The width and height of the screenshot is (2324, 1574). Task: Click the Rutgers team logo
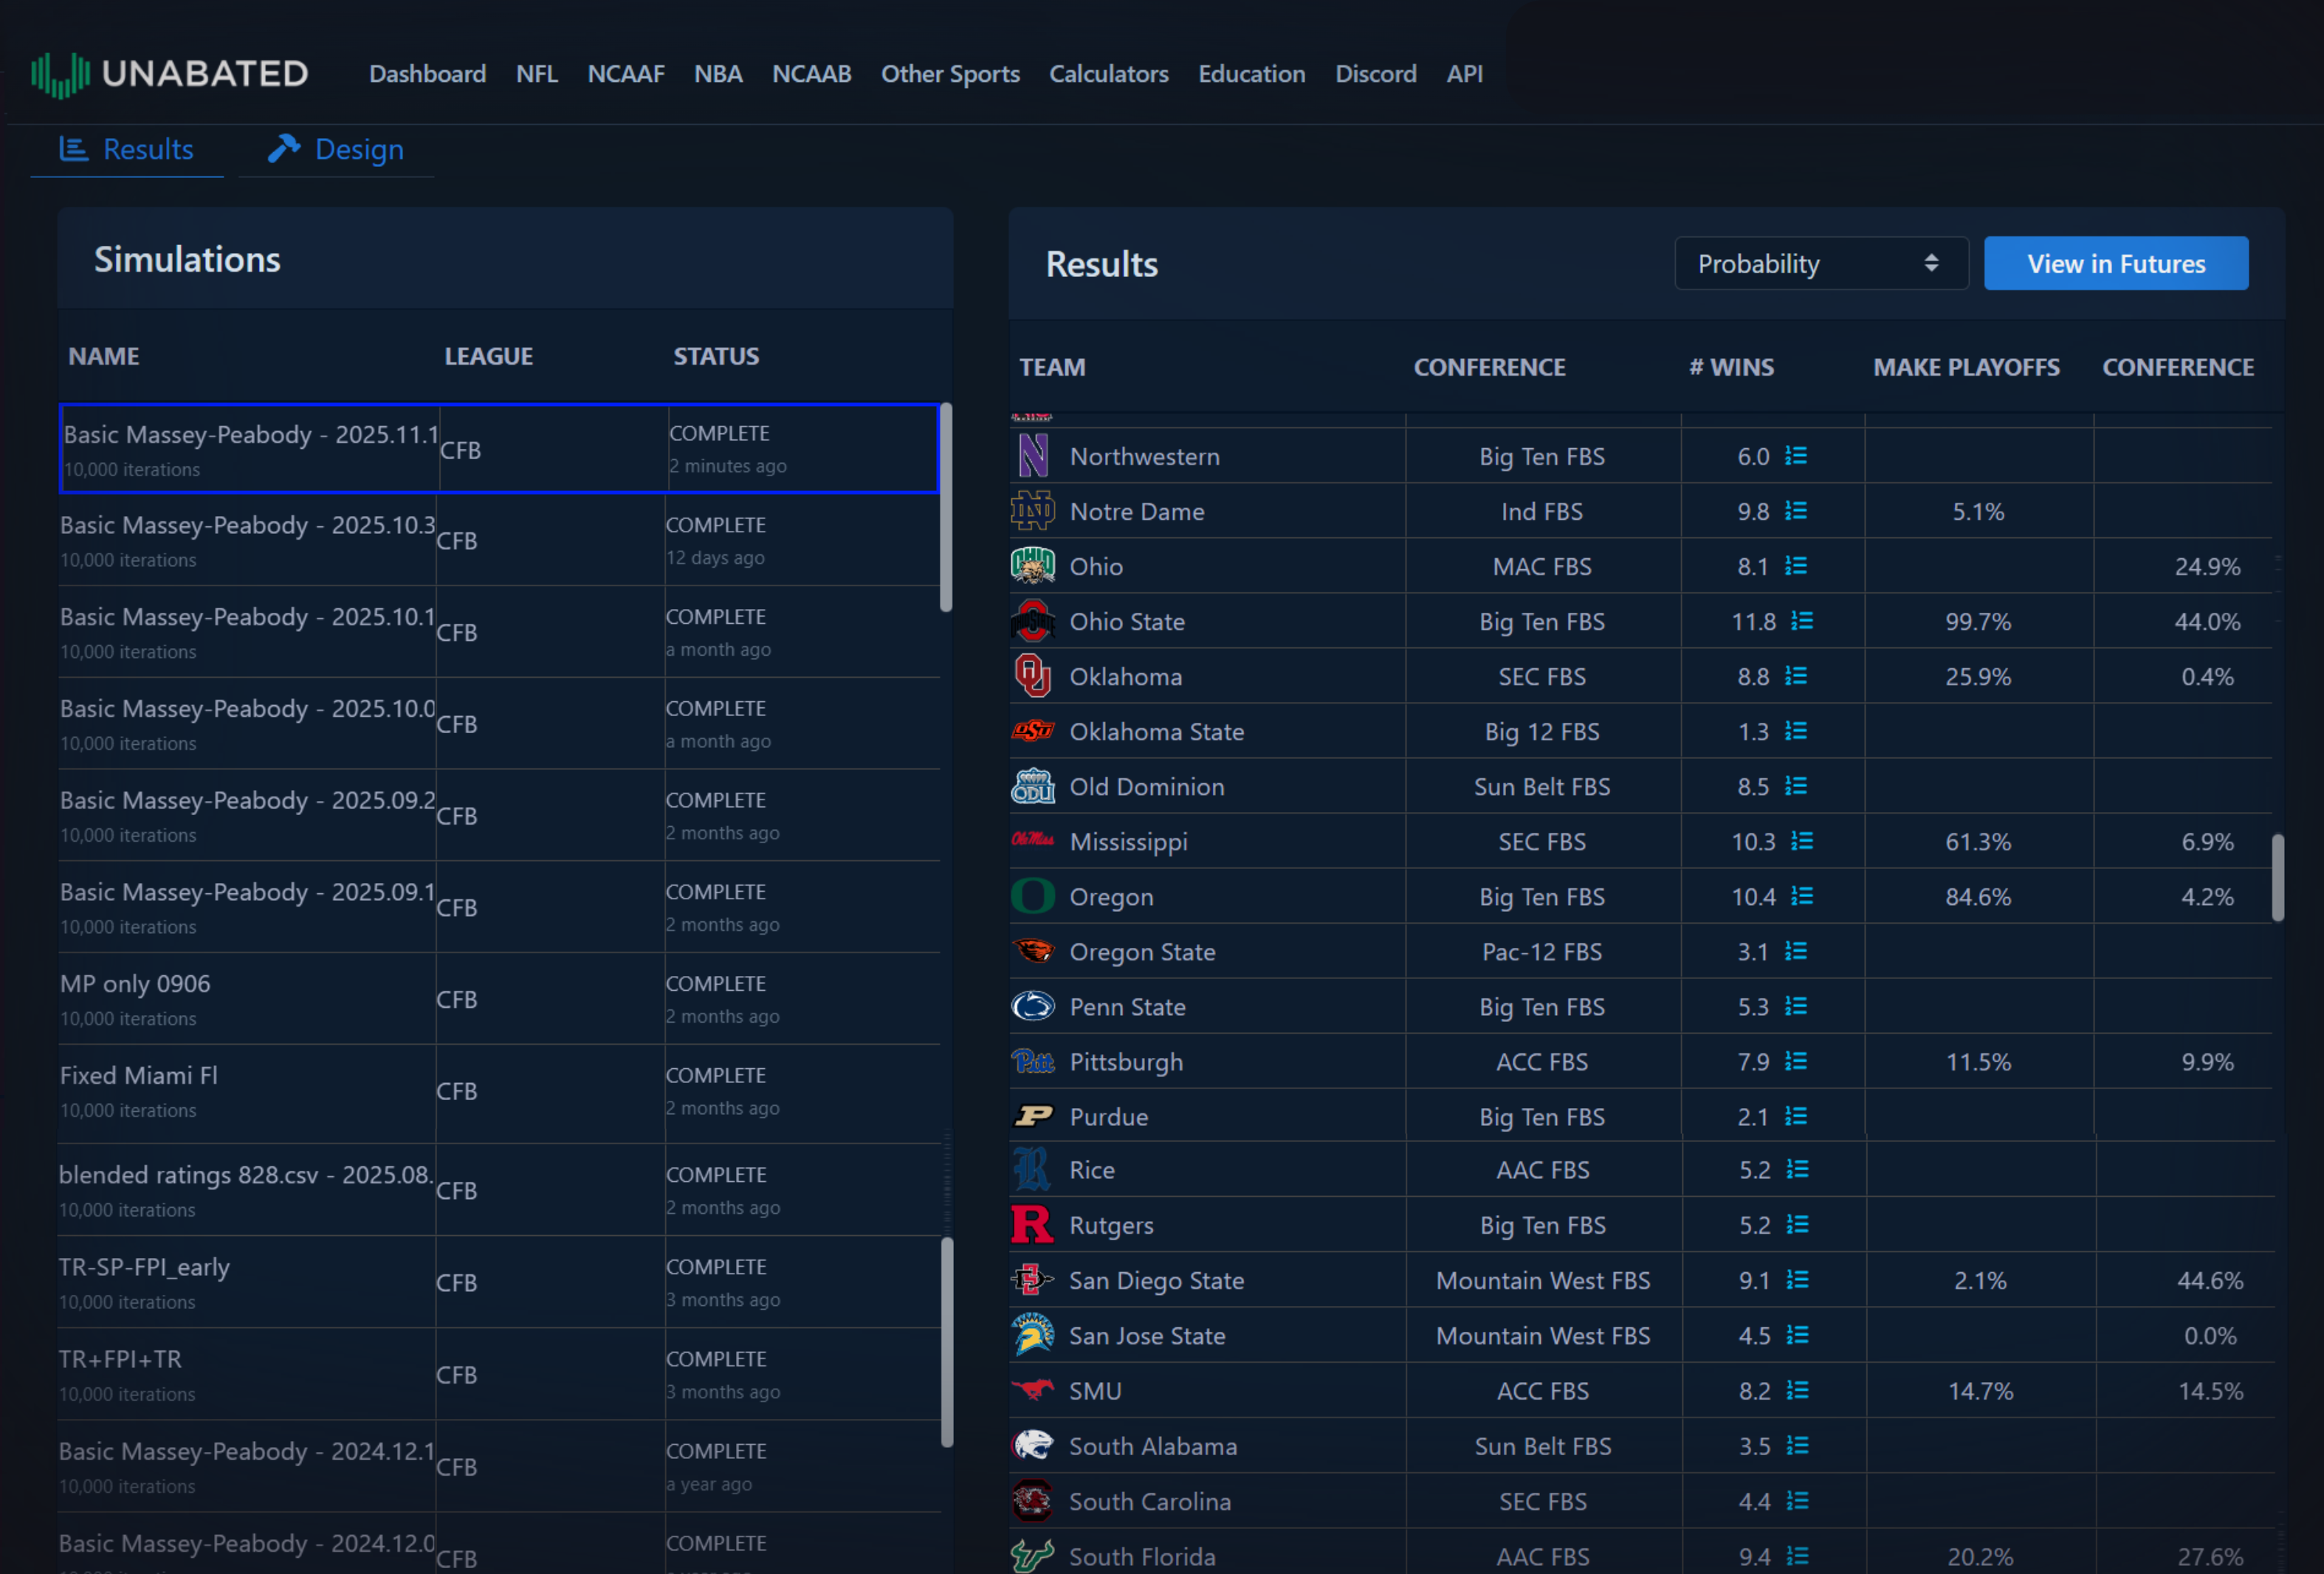pos(1032,1225)
